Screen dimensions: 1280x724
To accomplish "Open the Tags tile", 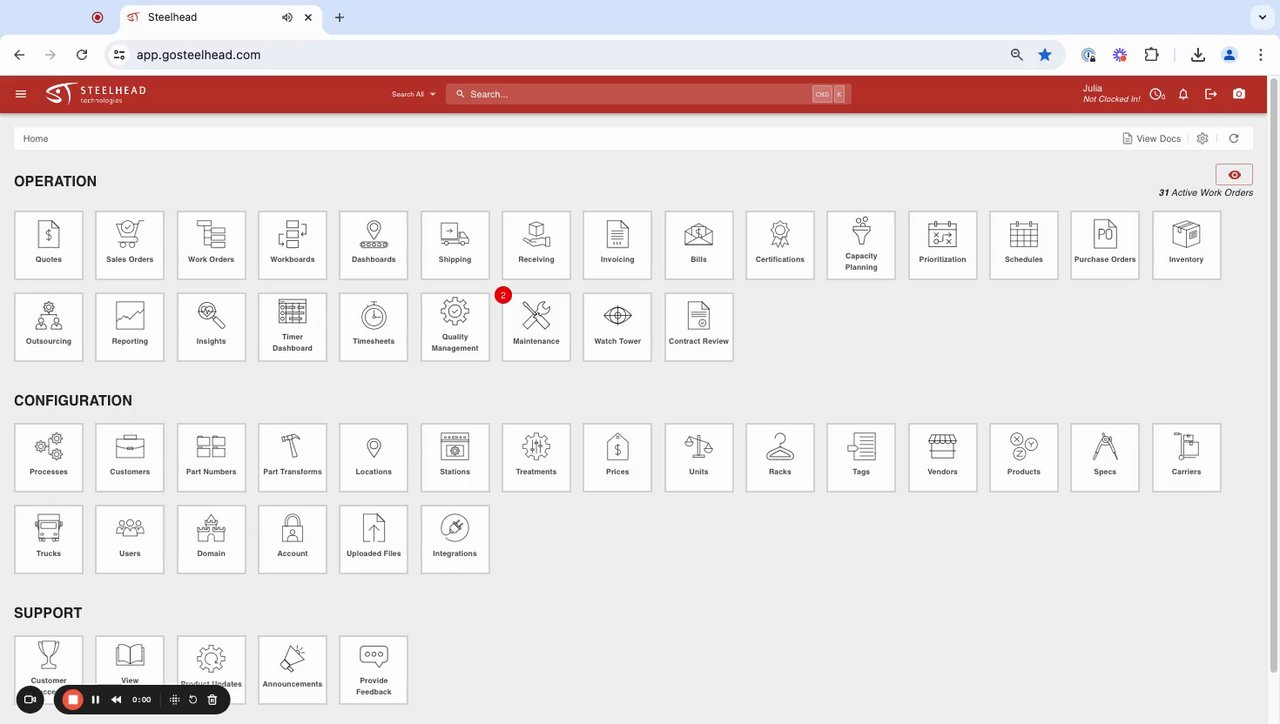I will (861, 457).
